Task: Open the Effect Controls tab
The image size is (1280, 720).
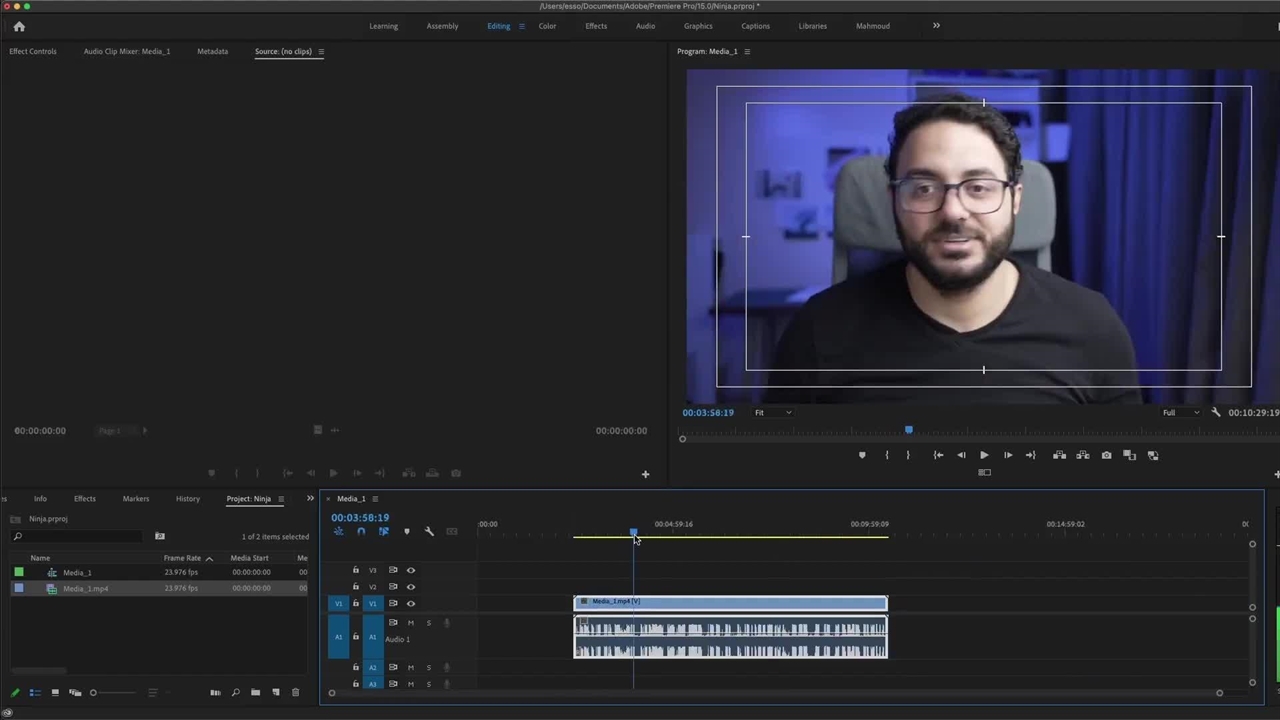Action: [33, 51]
